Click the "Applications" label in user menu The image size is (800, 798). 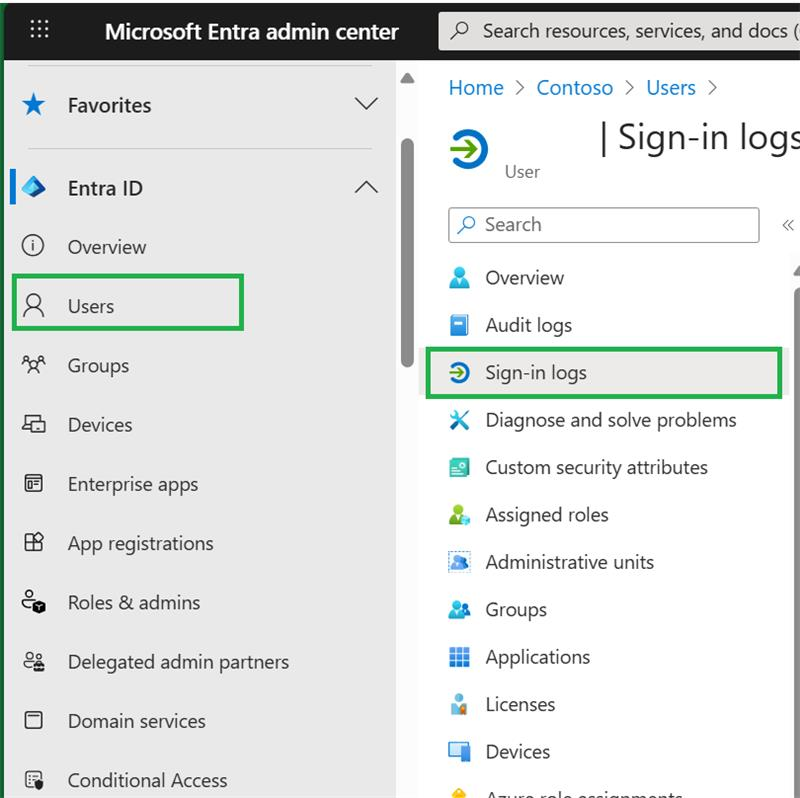click(x=538, y=657)
